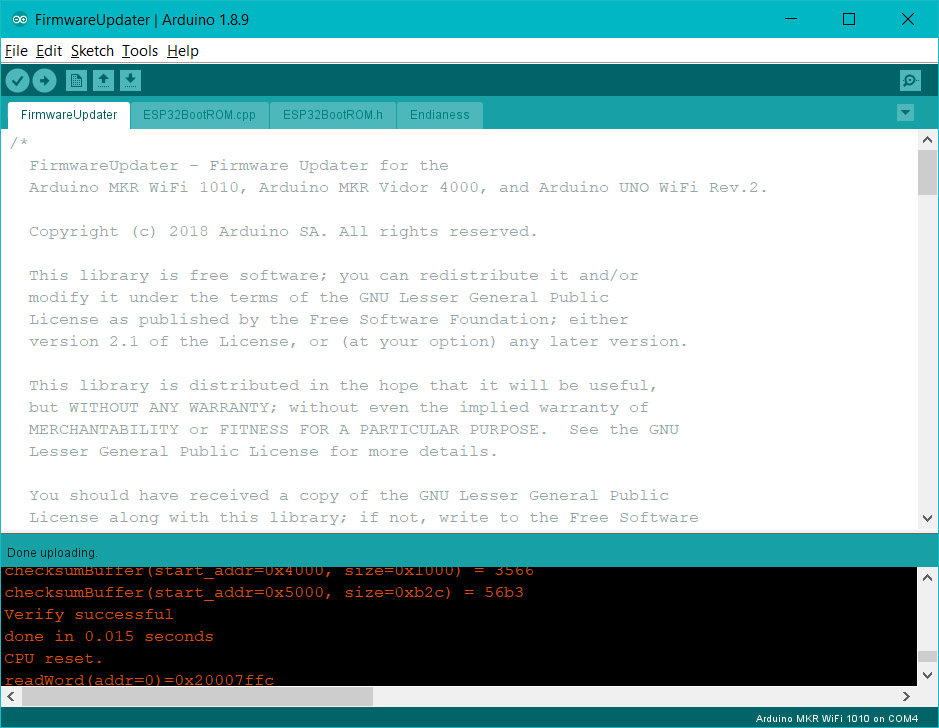Viewport: 939px width, 728px height.
Task: Click the console scrollbar down arrow
Action: pyautogui.click(x=927, y=675)
